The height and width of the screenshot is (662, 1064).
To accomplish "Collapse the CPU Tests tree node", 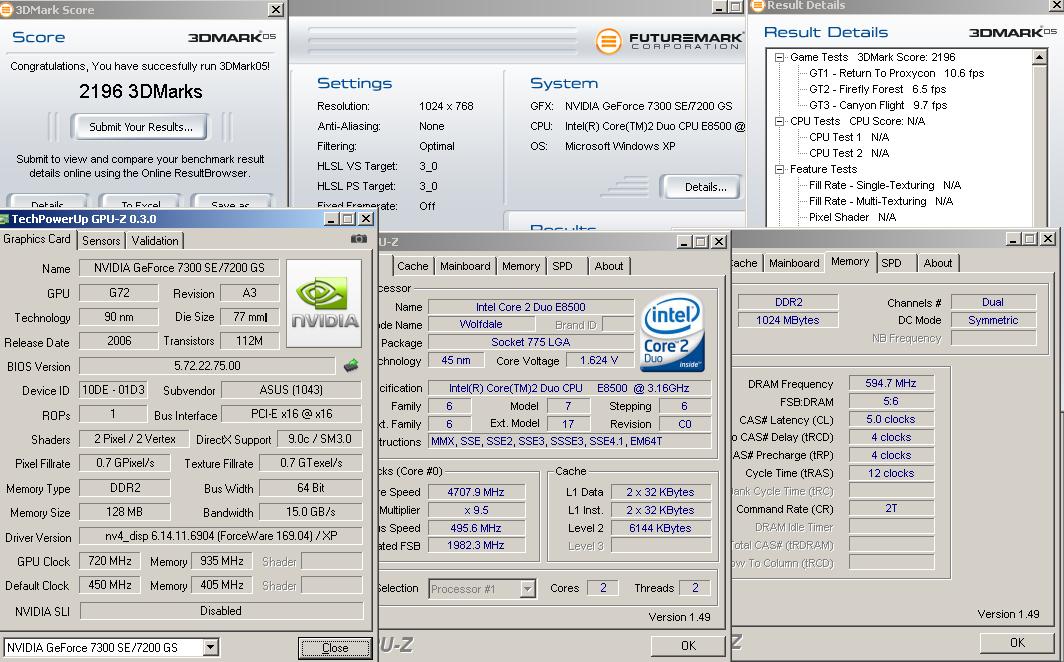I will 780,121.
